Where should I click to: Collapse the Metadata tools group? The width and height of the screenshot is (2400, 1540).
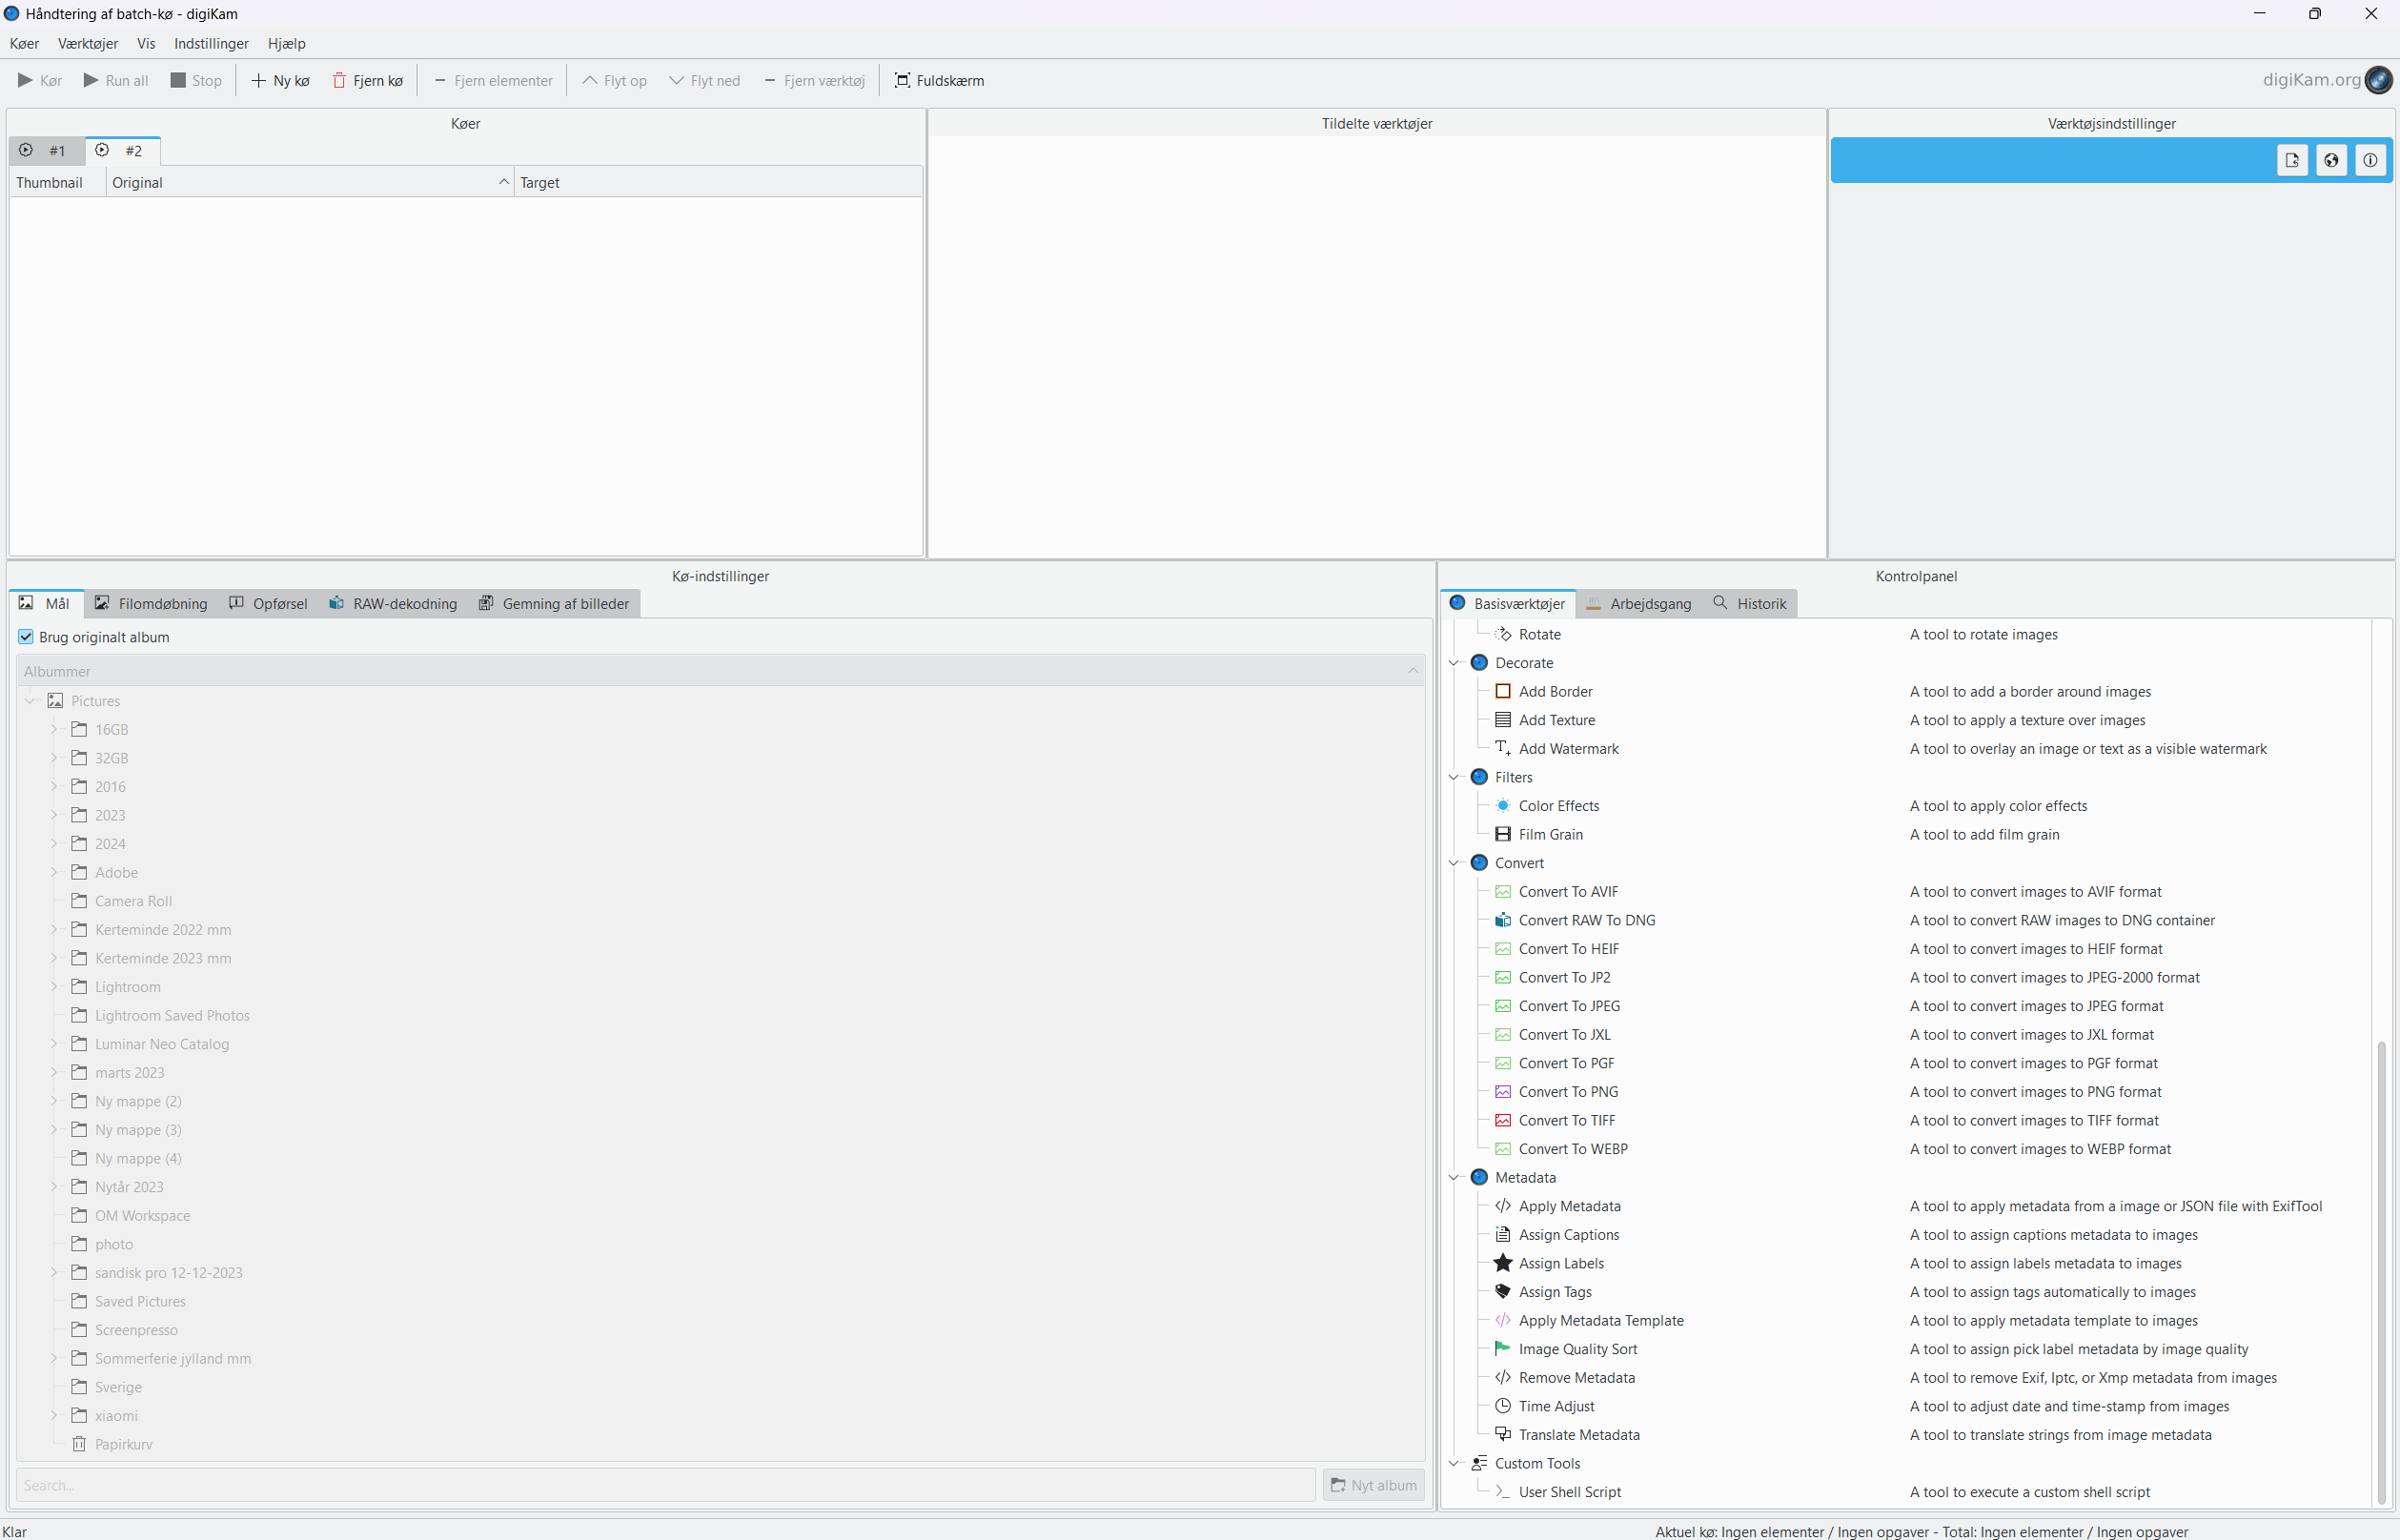(1455, 1178)
